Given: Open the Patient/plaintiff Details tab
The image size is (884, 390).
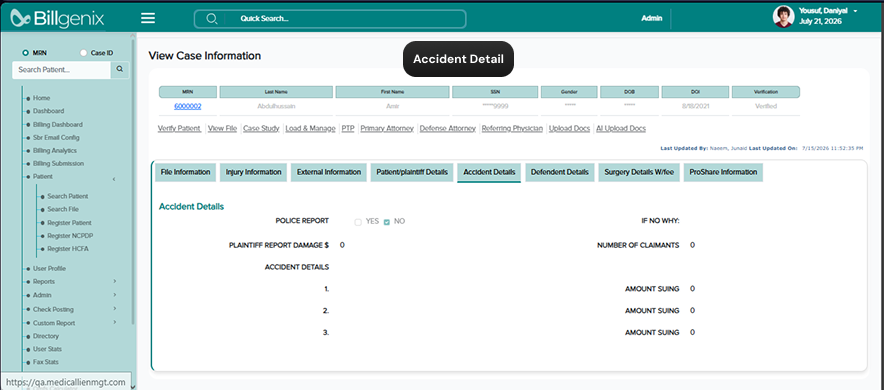Looking at the screenshot, I should pos(412,172).
